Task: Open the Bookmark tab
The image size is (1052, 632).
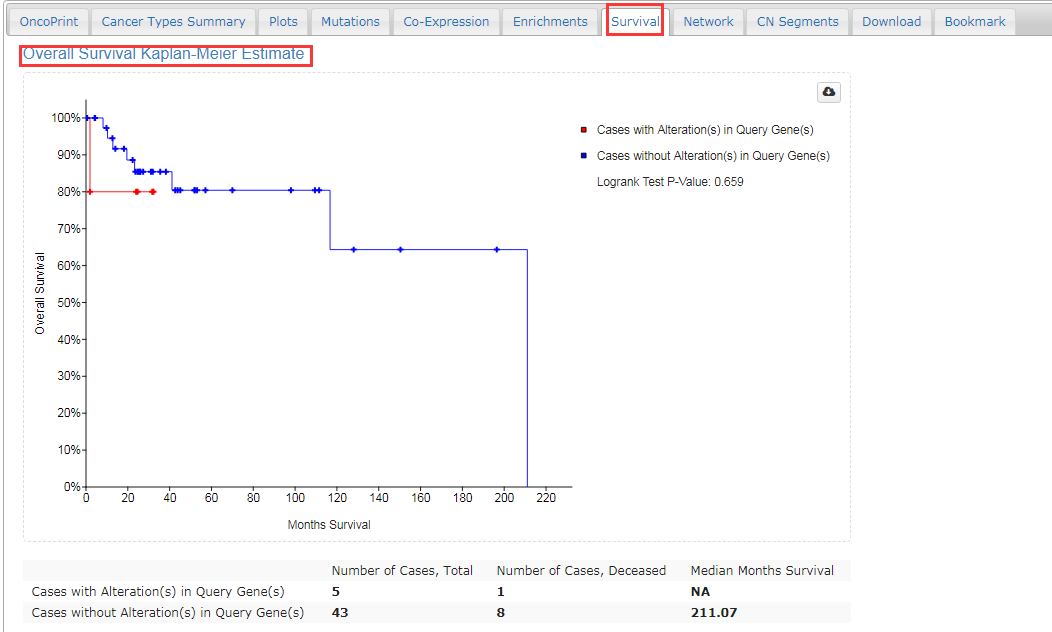Action: (975, 22)
